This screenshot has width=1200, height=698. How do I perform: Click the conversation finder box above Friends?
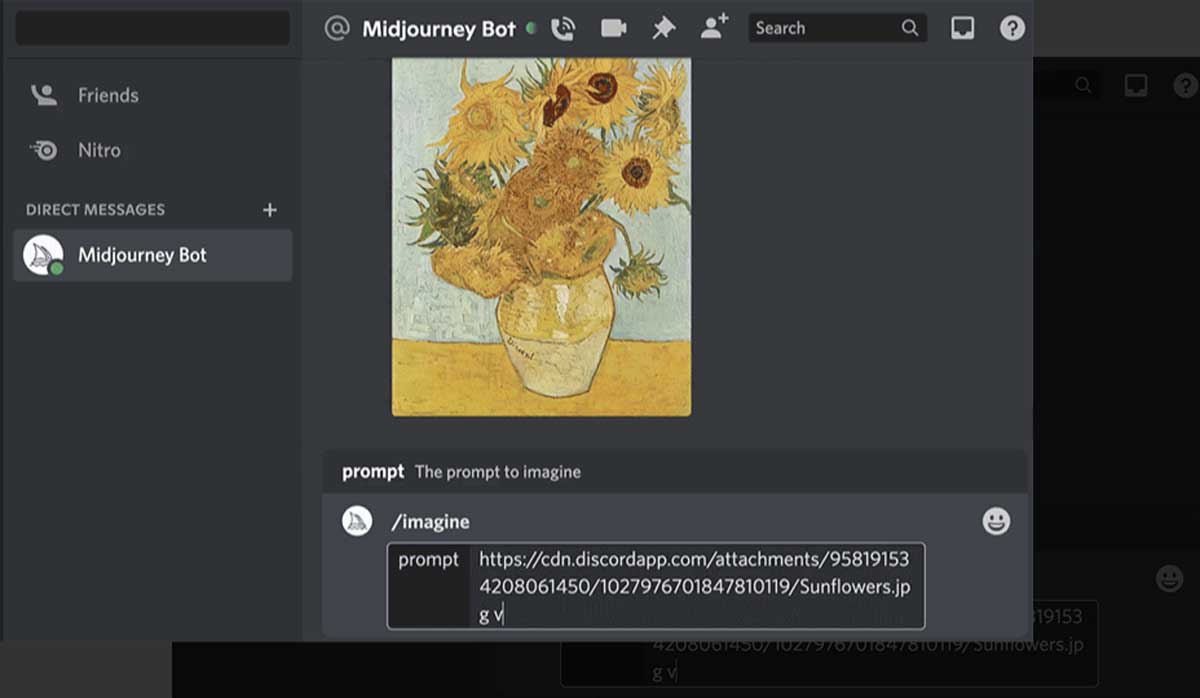[153, 28]
